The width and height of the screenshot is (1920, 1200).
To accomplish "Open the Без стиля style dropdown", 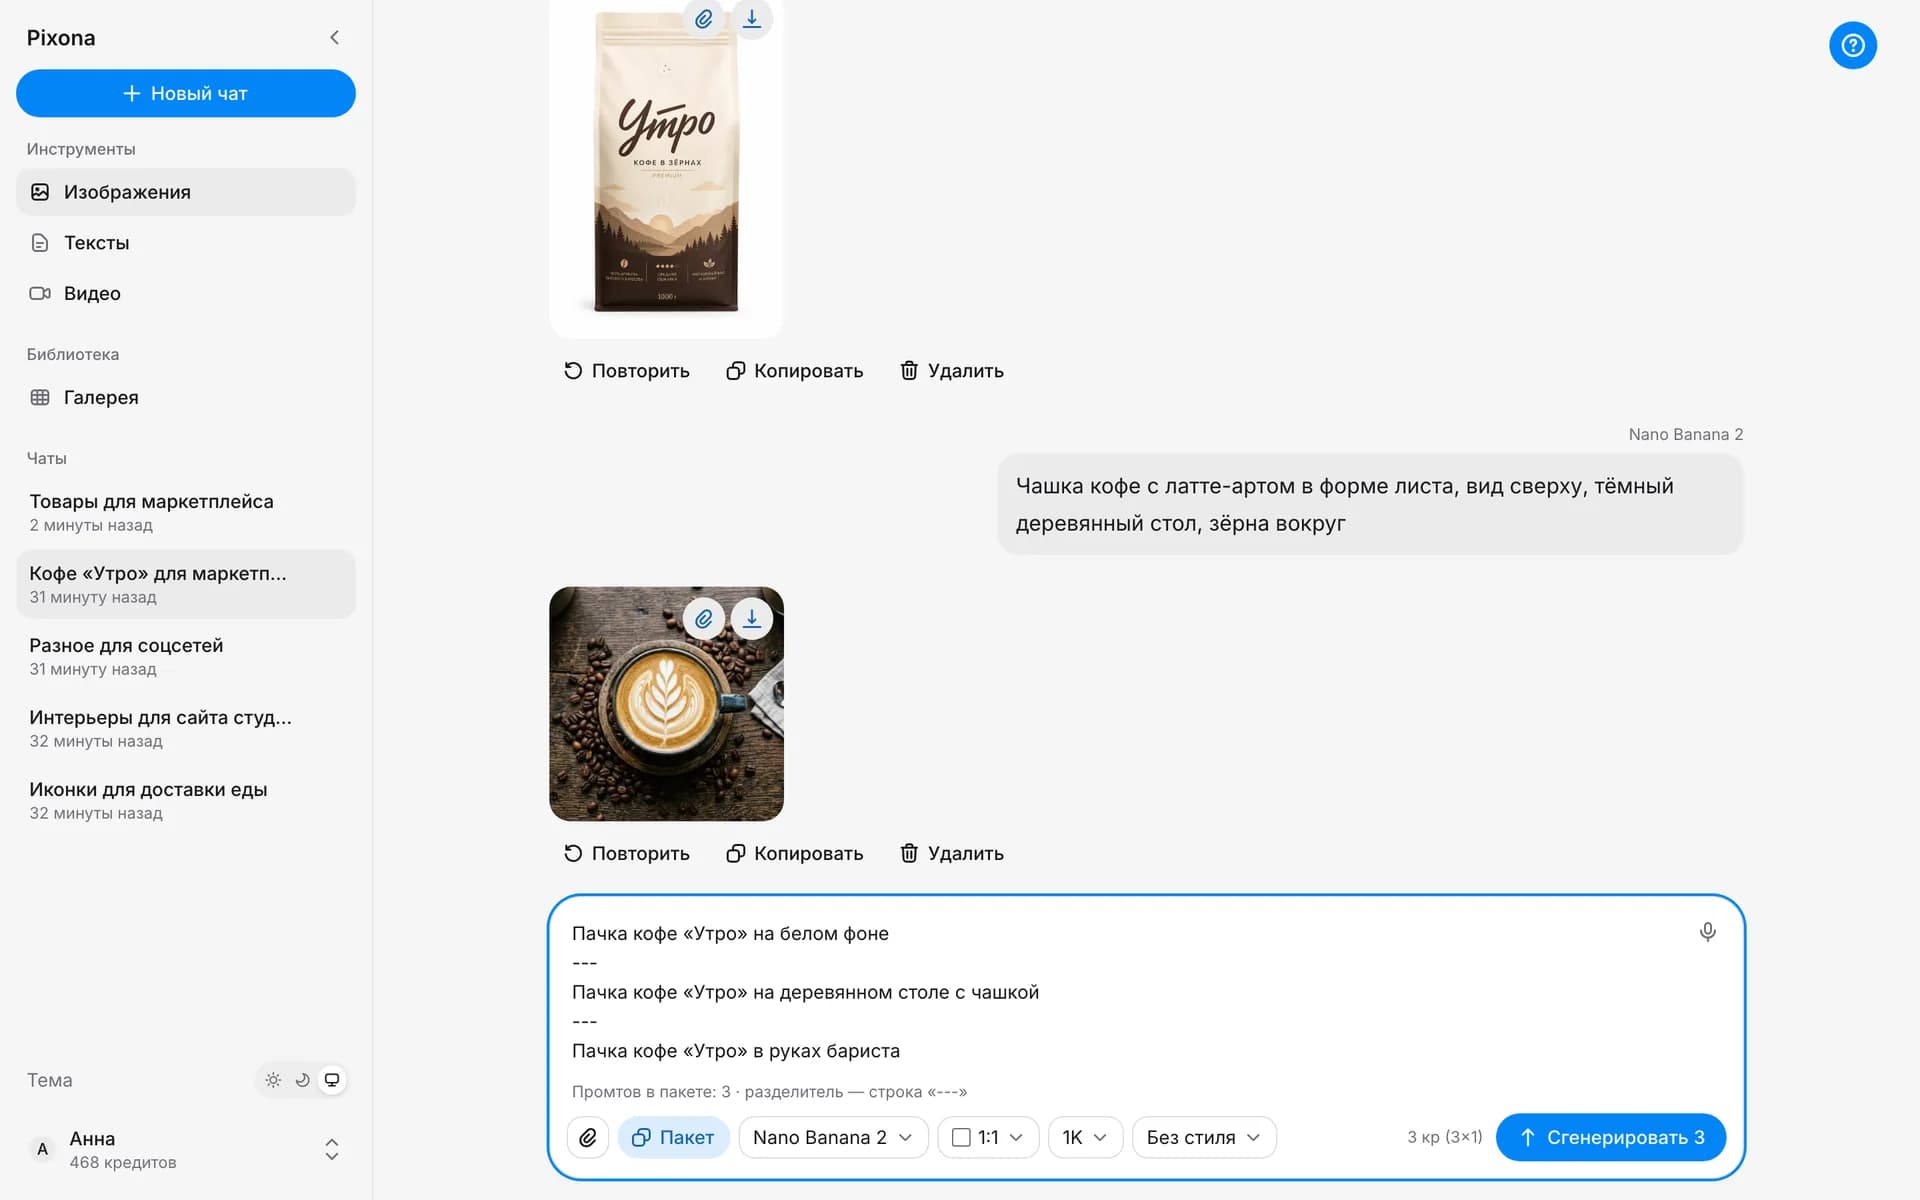I will point(1204,1137).
